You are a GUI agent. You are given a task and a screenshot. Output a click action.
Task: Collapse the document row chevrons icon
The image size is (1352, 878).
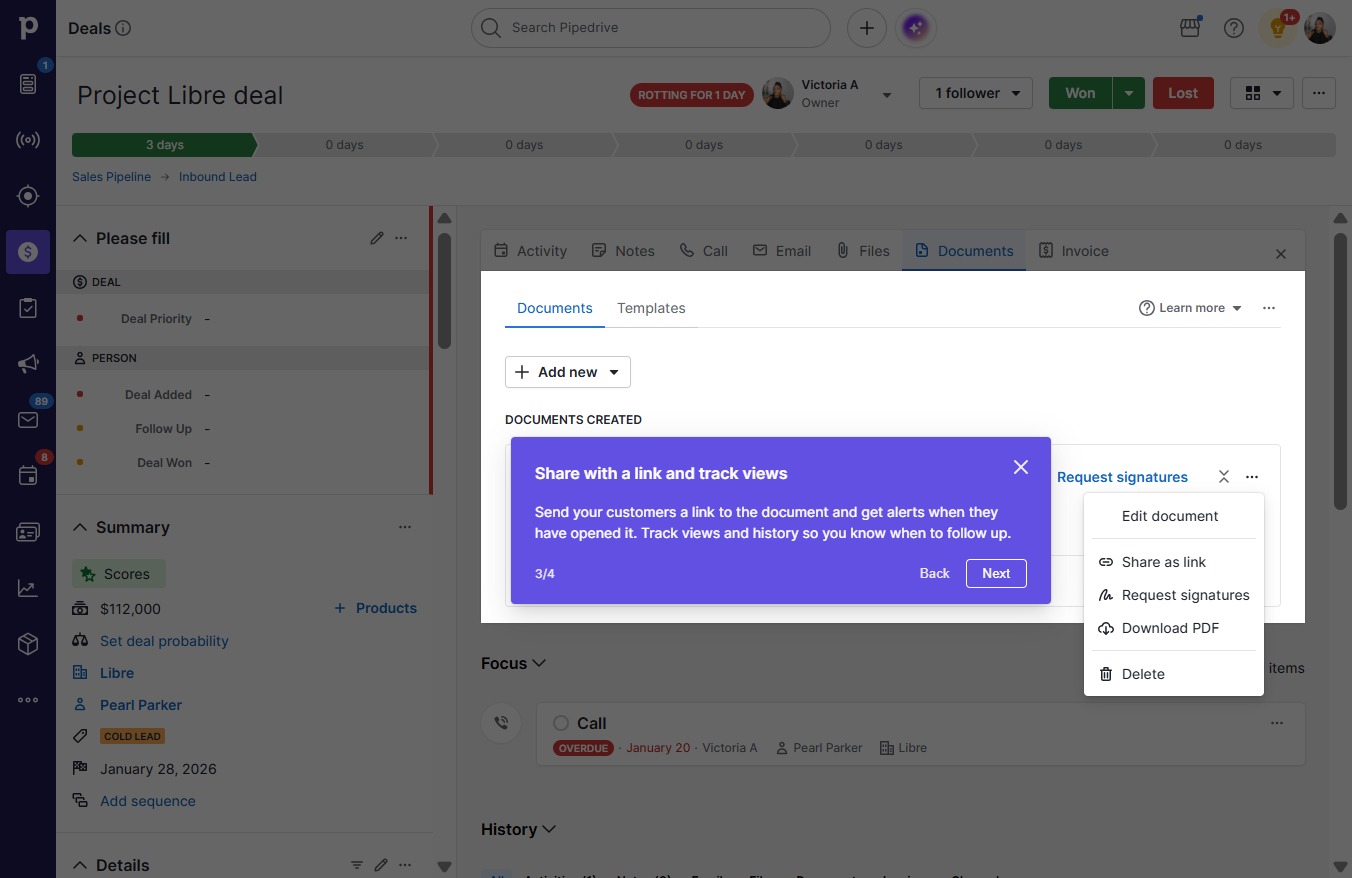click(1224, 477)
